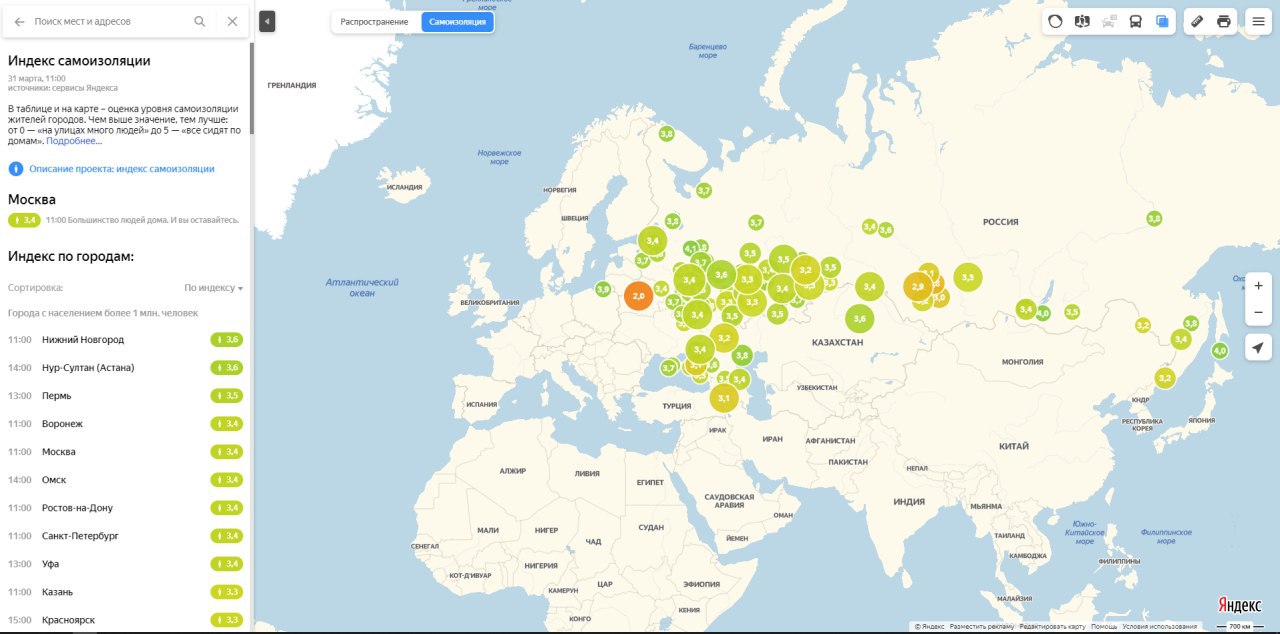Image resolution: width=1280 pixels, height=634 pixels.
Task: Select the 3,1 marker above Ирак
Action: click(724, 398)
